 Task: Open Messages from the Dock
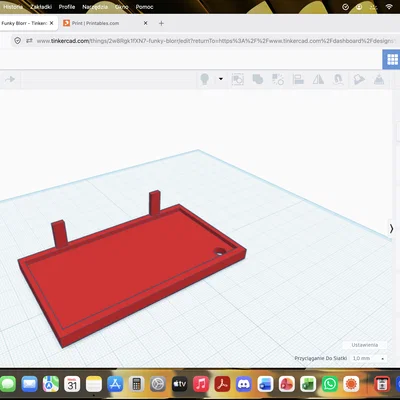[7, 384]
